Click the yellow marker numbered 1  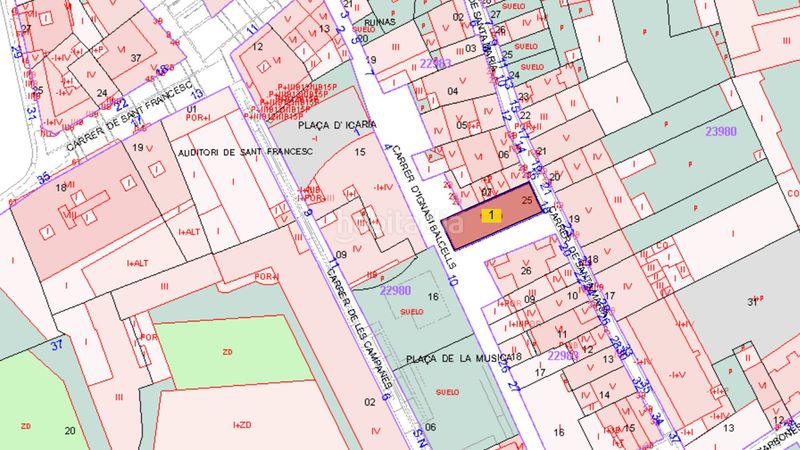tap(491, 215)
